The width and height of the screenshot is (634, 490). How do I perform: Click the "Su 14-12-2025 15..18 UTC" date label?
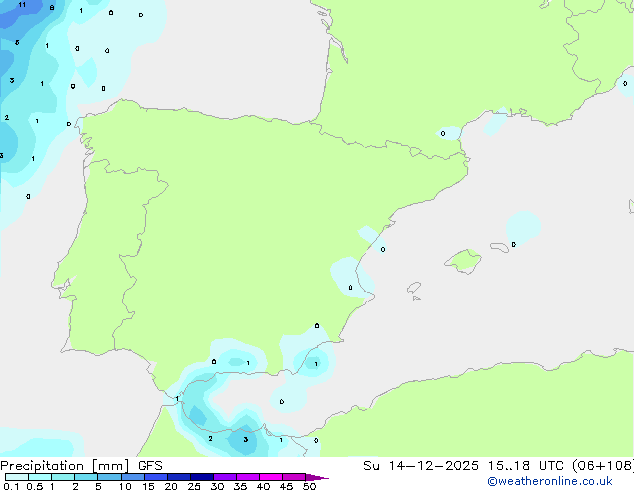[463, 466]
